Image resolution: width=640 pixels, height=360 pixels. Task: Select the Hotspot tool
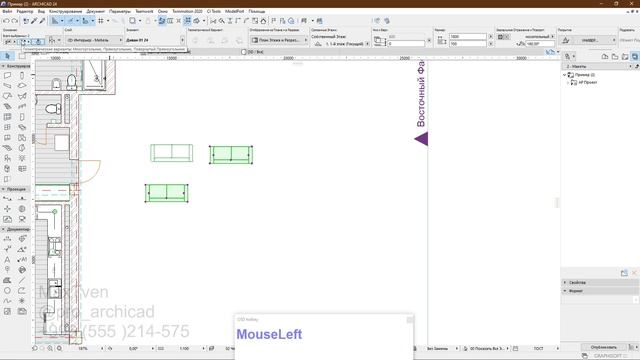(x=22, y=301)
